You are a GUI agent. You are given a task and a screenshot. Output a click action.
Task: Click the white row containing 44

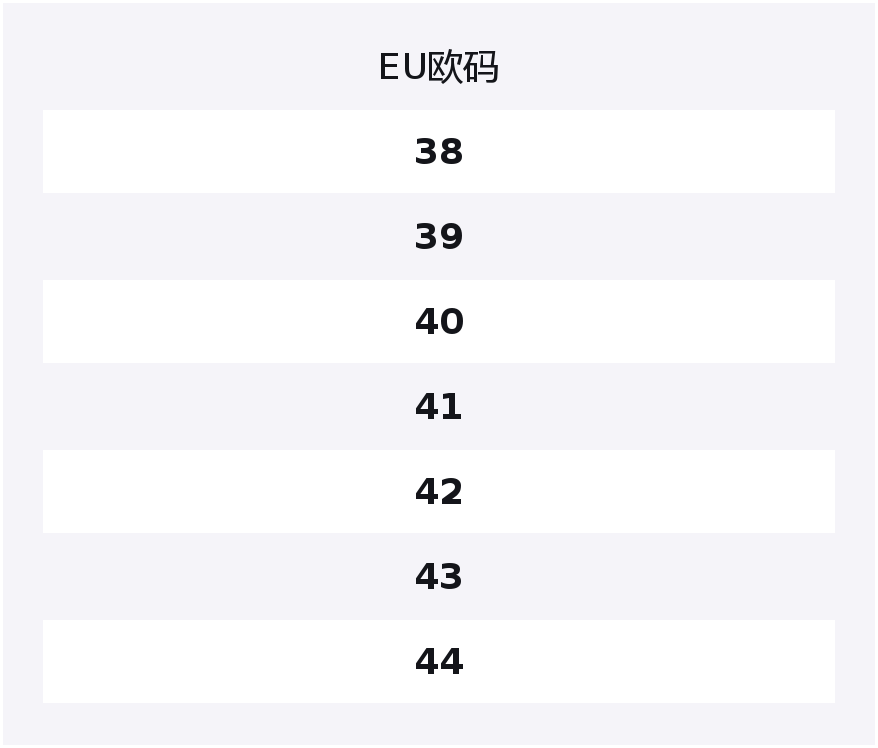(x=439, y=662)
